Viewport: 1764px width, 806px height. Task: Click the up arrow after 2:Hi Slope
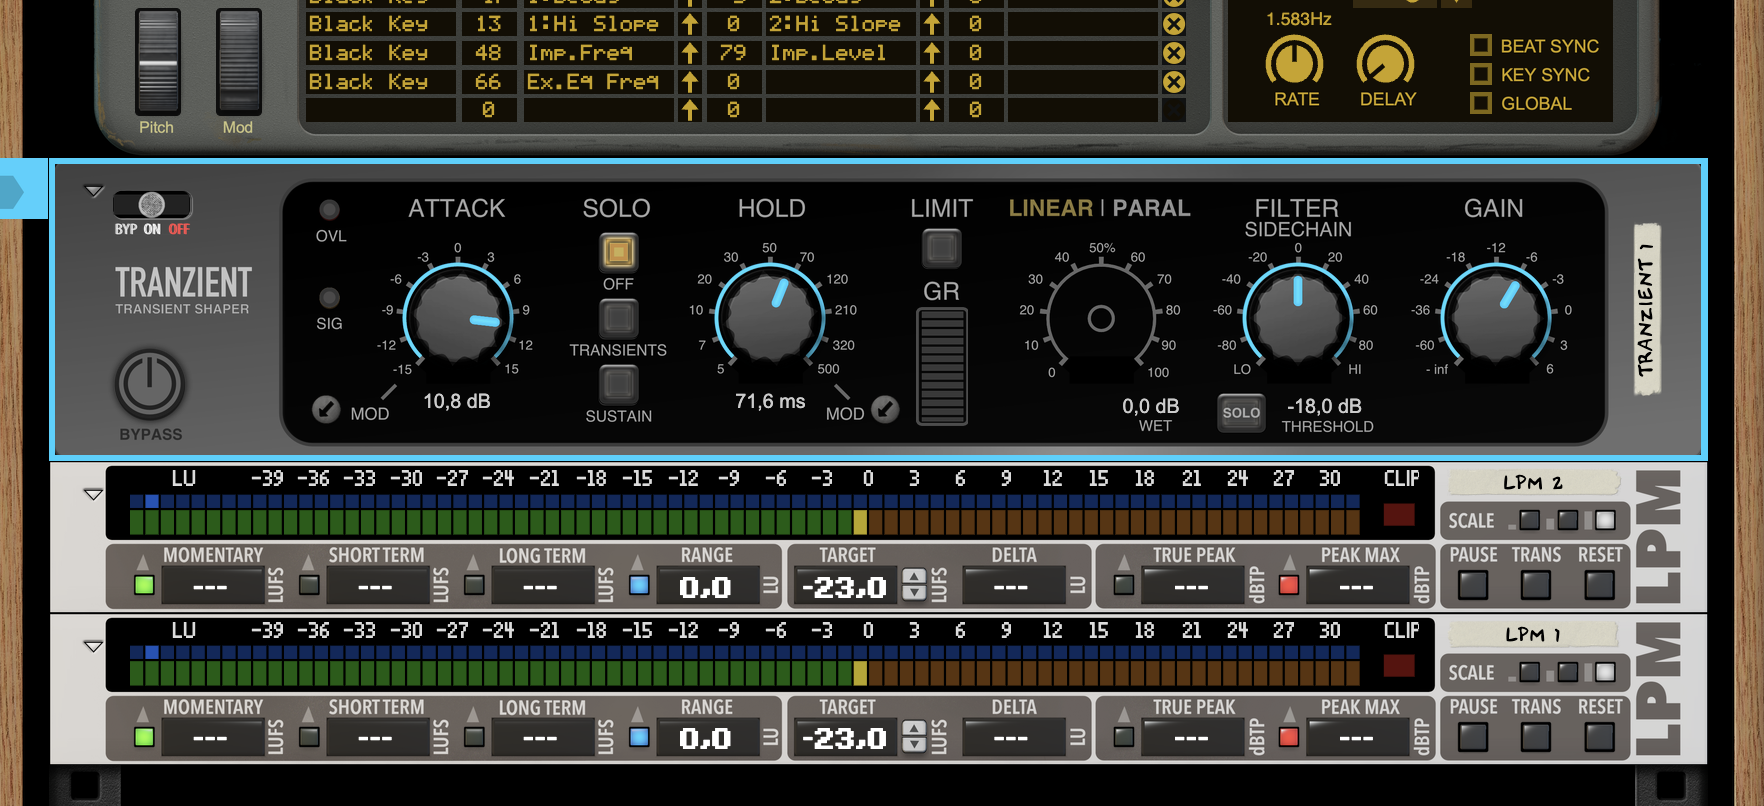[932, 24]
